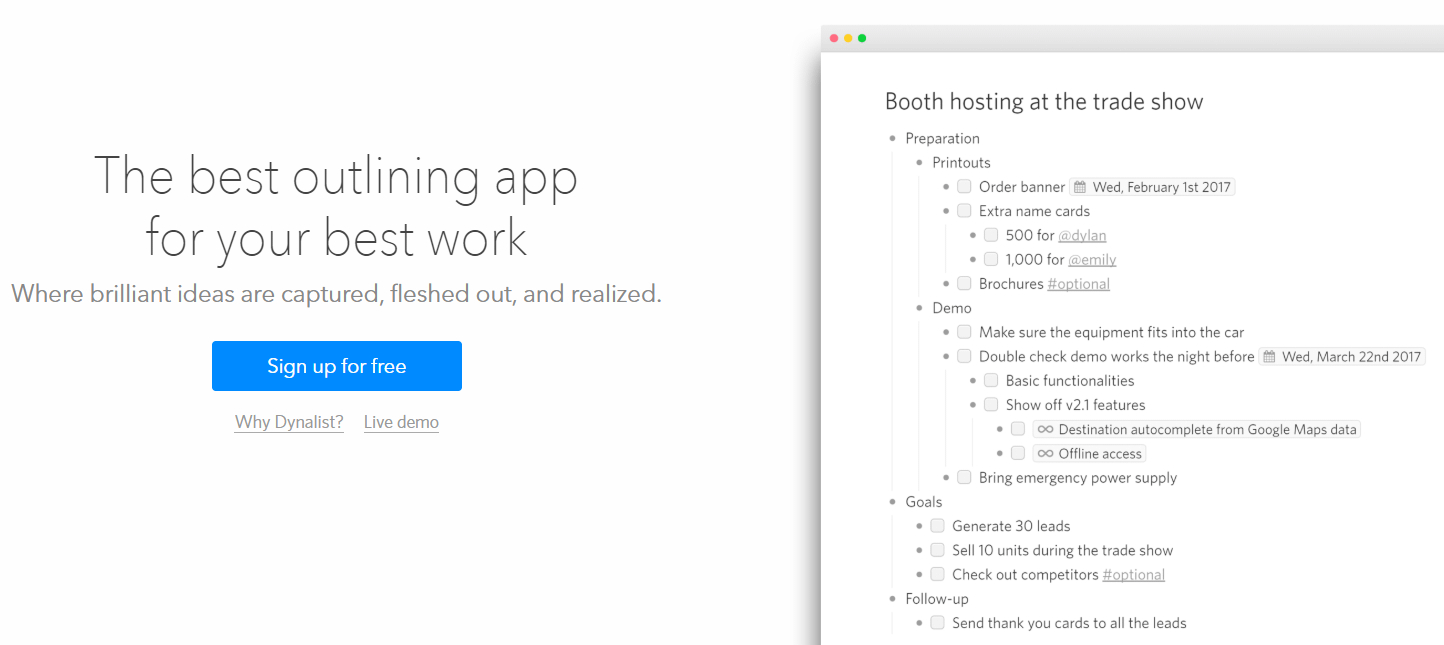Screen dimensions: 1444x645
Task: Click the bullet beside Check out competitors
Action: [x=920, y=574]
